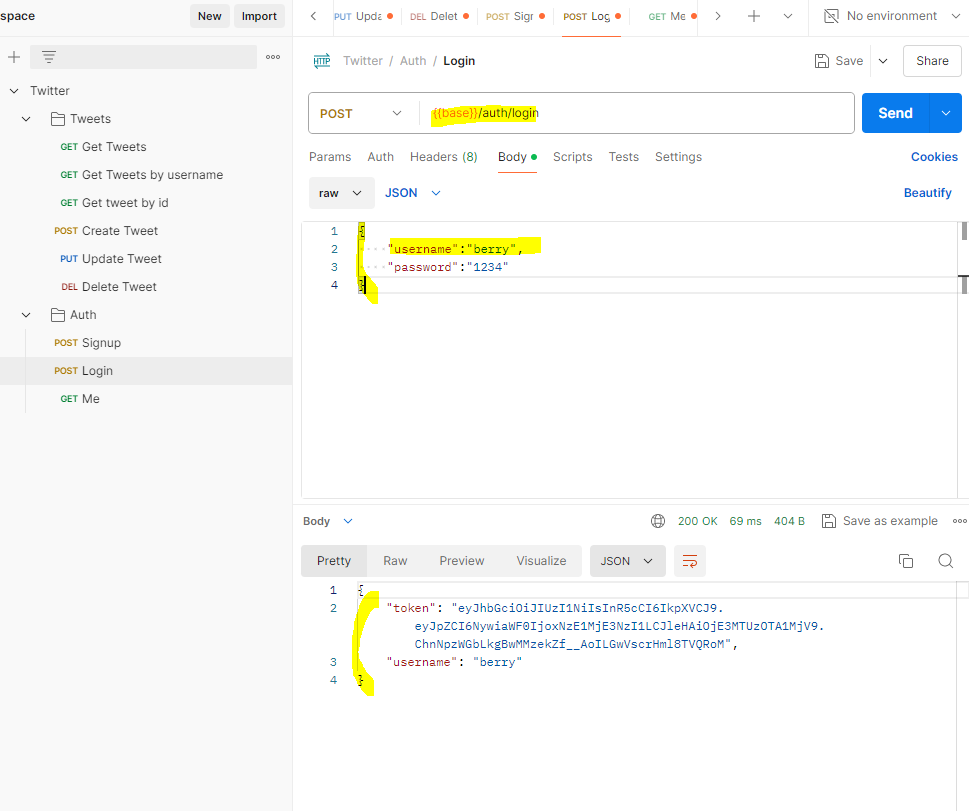Click the No environment icon
Image resolution: width=969 pixels, height=811 pixels.
pos(831,16)
